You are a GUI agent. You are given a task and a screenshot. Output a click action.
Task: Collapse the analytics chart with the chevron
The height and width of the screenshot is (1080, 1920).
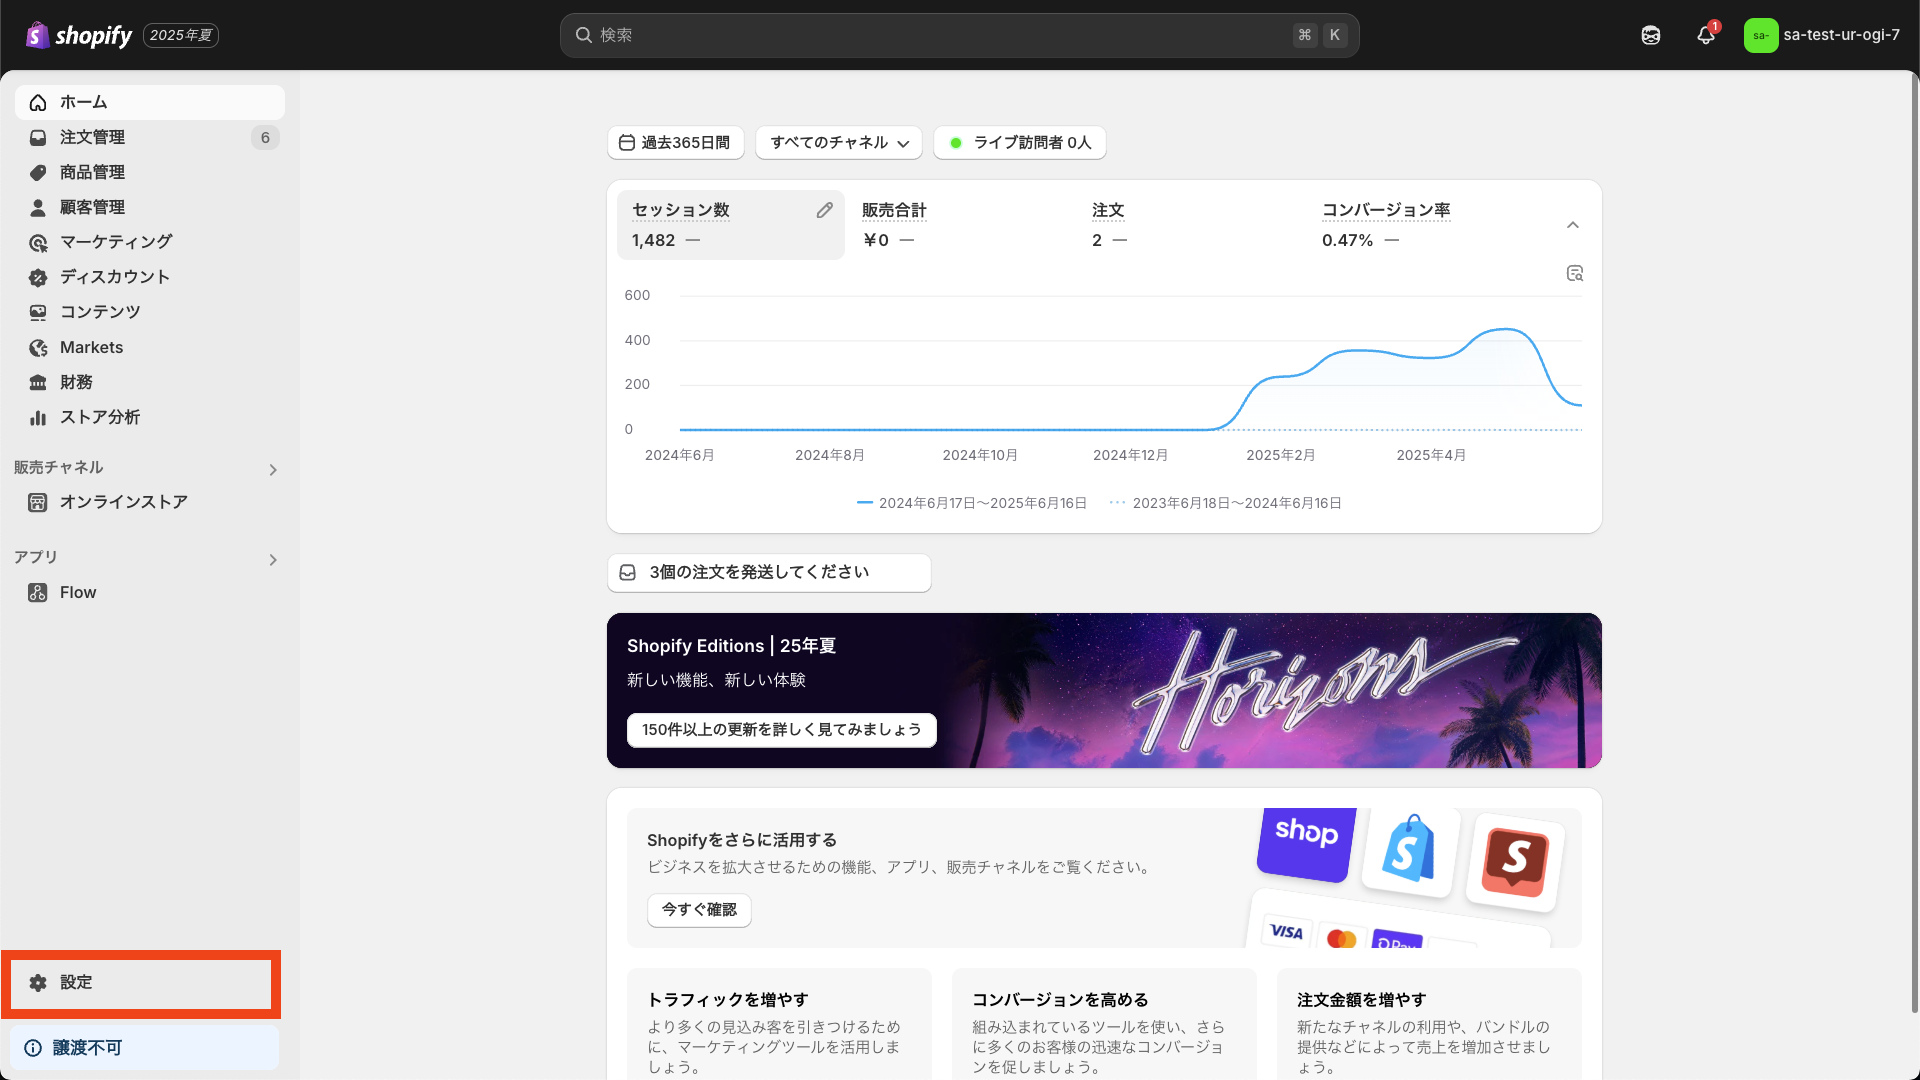[1572, 224]
